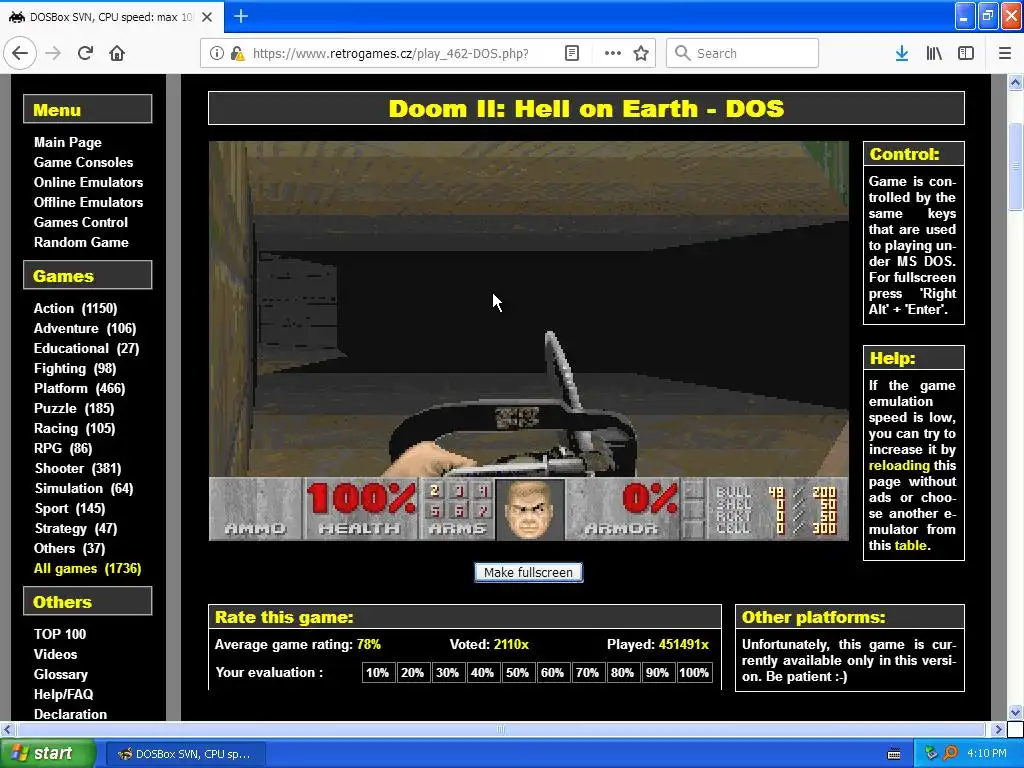This screenshot has height=768, width=1024.
Task: Rate the game 100%
Action: point(694,673)
